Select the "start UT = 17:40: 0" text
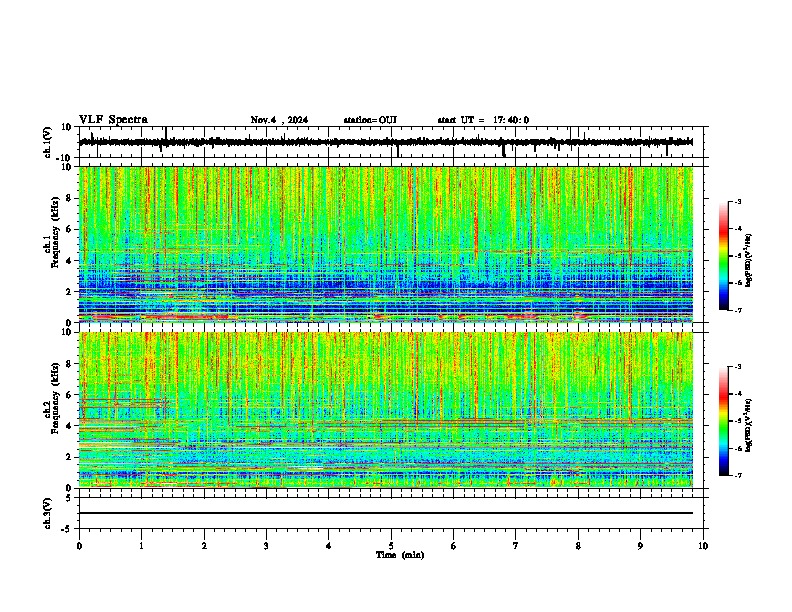 pos(483,120)
